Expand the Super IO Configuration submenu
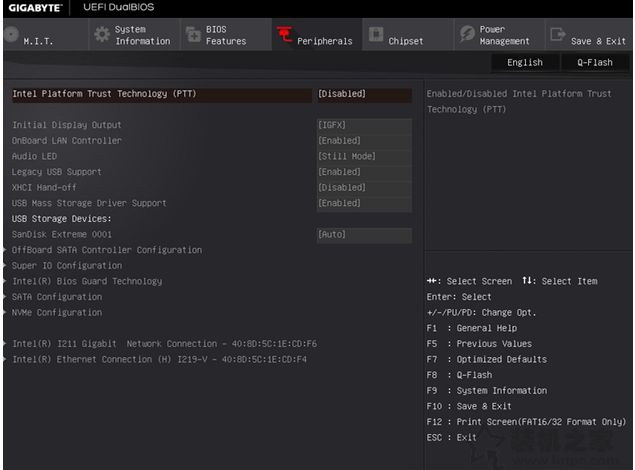Image resolution: width=635 pixels, height=470 pixels. 67,266
